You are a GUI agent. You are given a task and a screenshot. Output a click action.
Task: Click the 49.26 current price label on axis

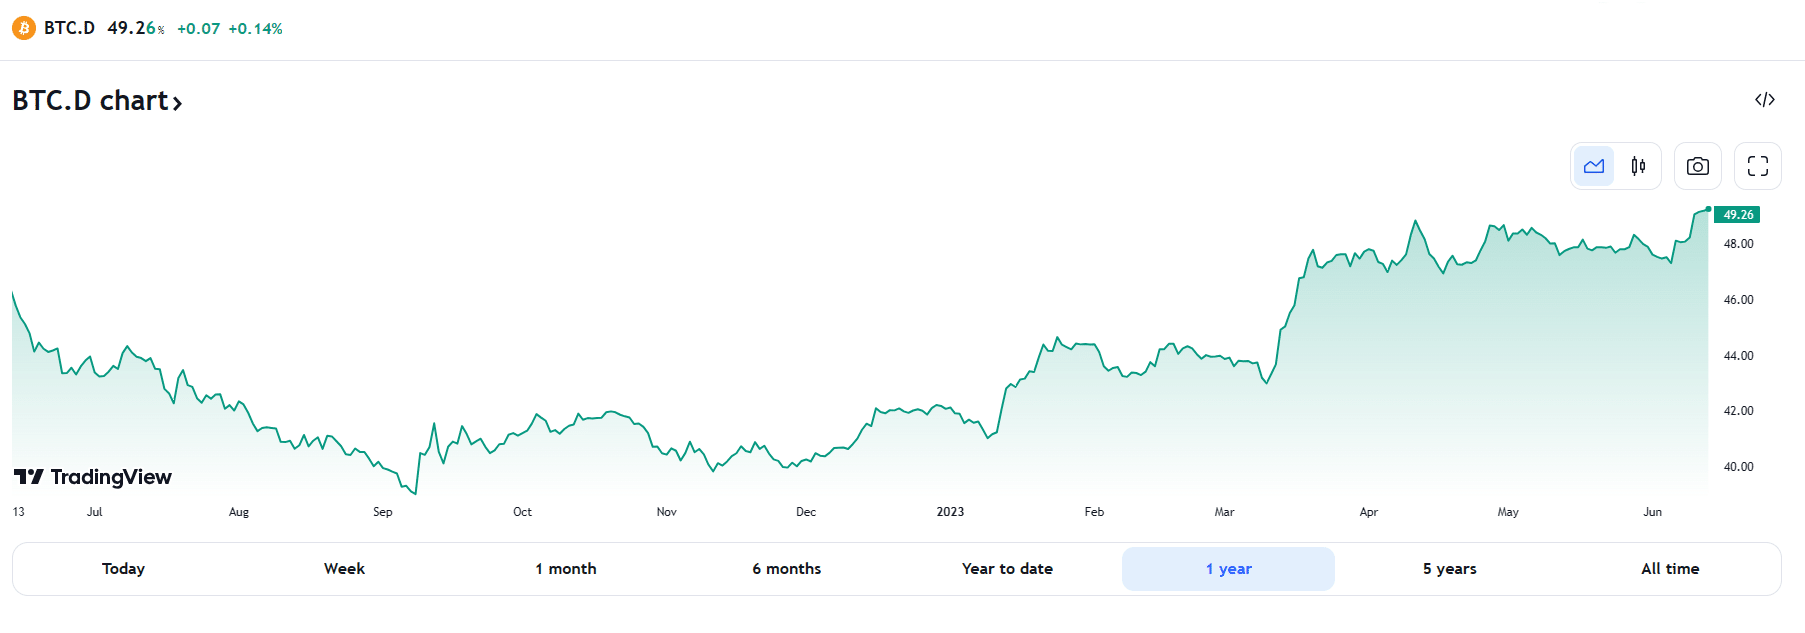tap(1737, 215)
